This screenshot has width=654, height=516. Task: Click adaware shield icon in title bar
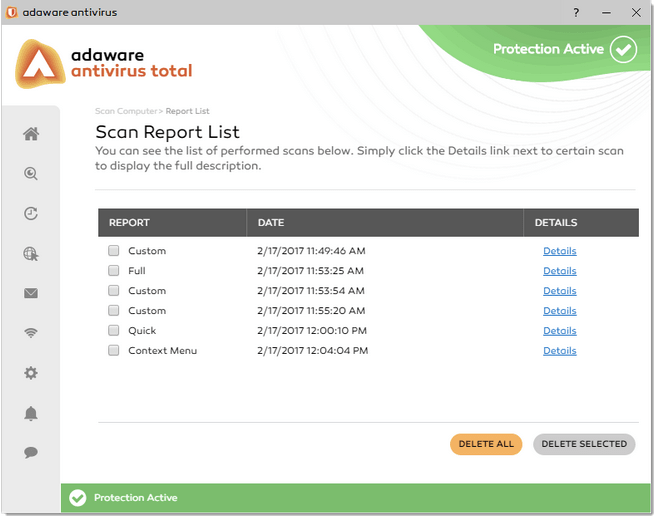[x=12, y=13]
